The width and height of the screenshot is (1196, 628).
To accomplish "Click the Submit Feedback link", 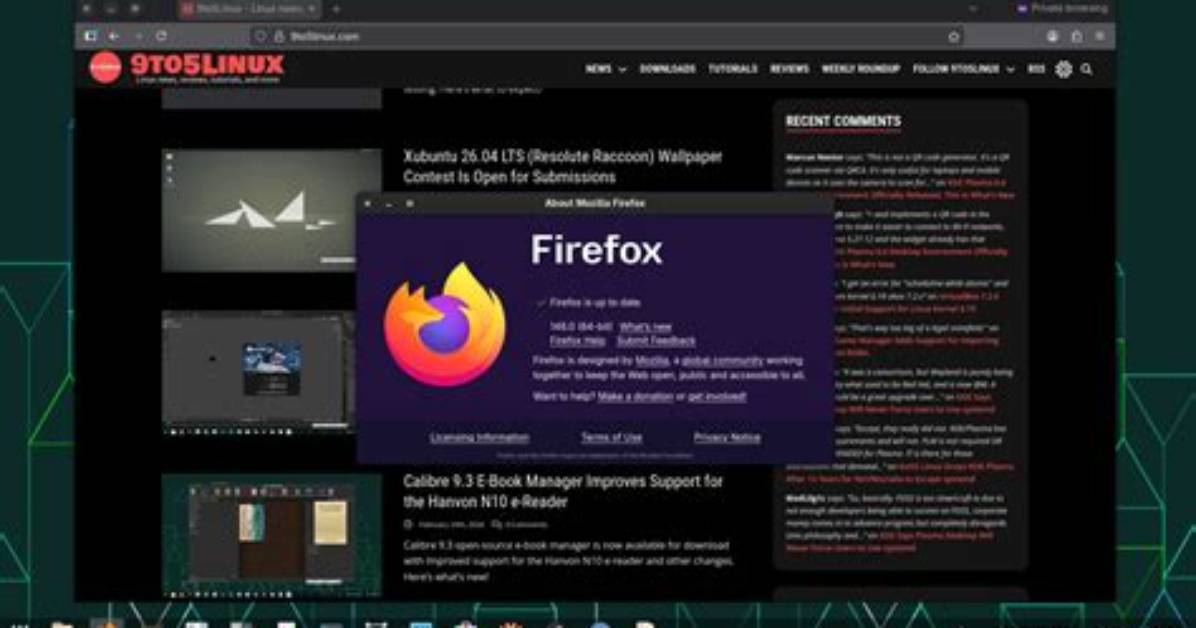I will pos(656,340).
